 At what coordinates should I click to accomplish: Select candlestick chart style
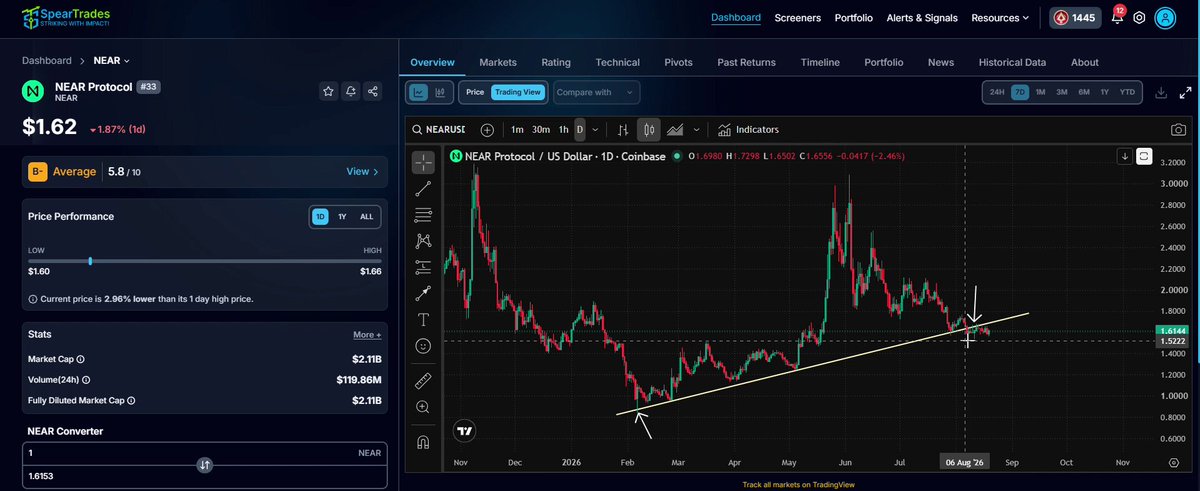click(648, 129)
